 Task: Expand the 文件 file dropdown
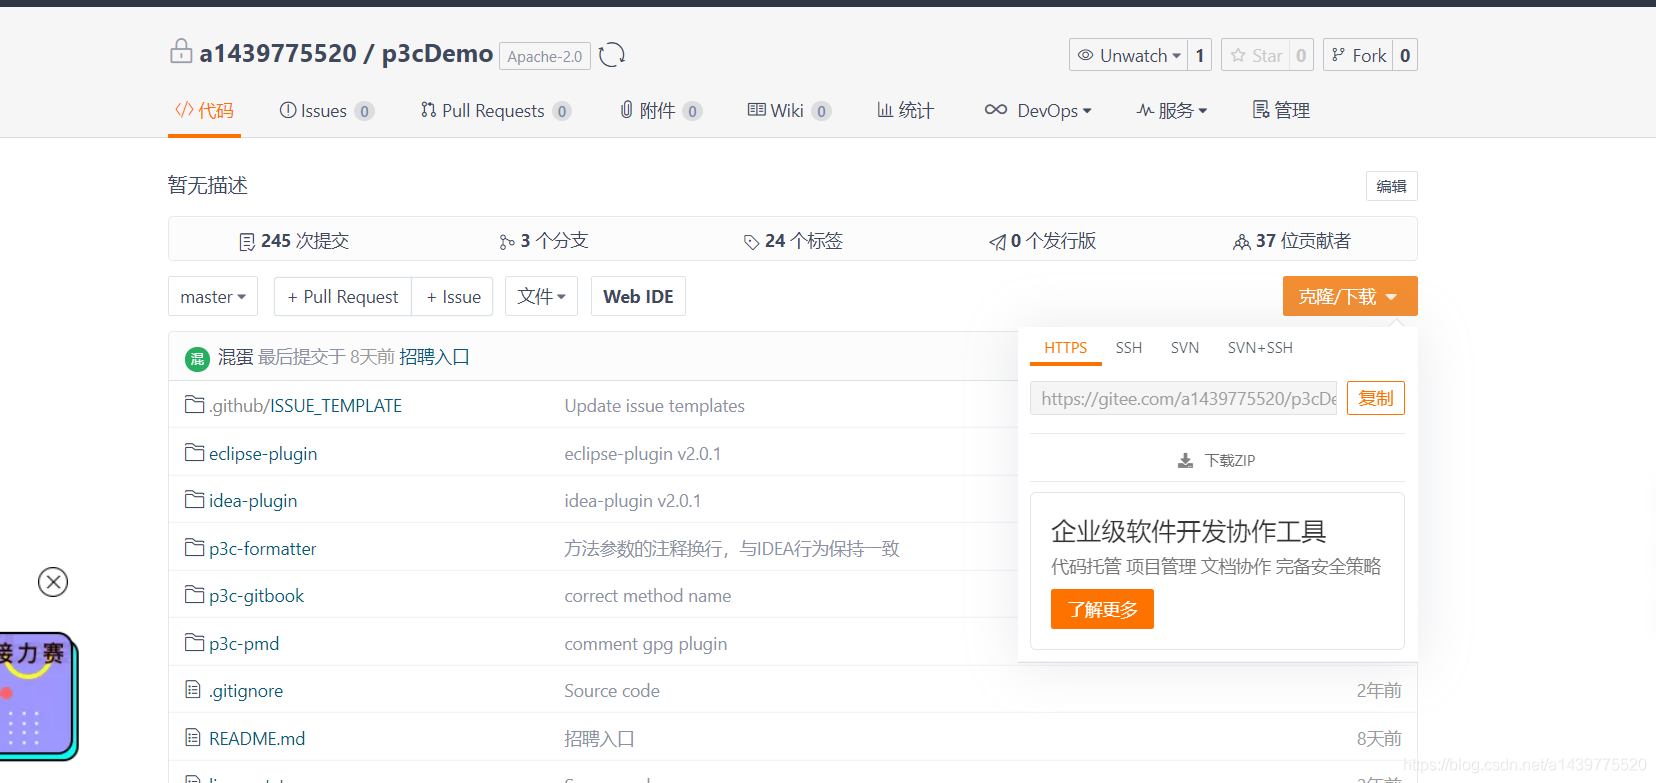[541, 297]
